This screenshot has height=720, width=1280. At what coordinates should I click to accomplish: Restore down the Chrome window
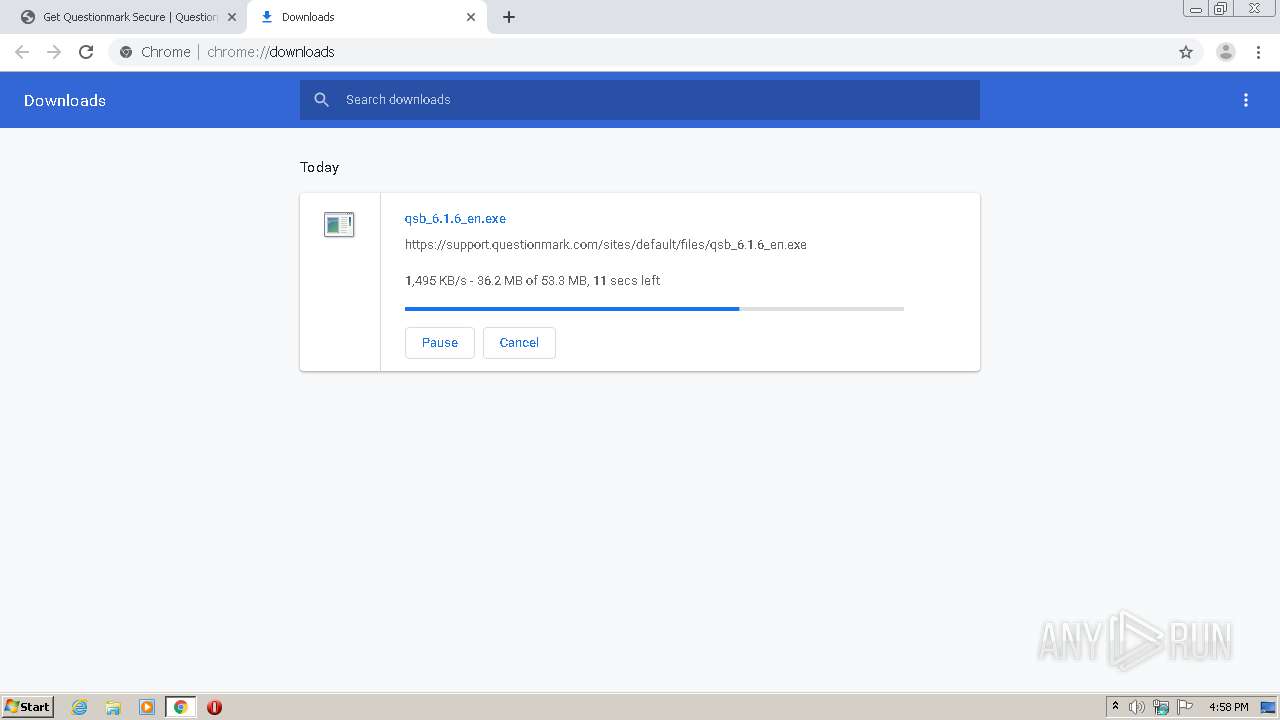point(1221,9)
